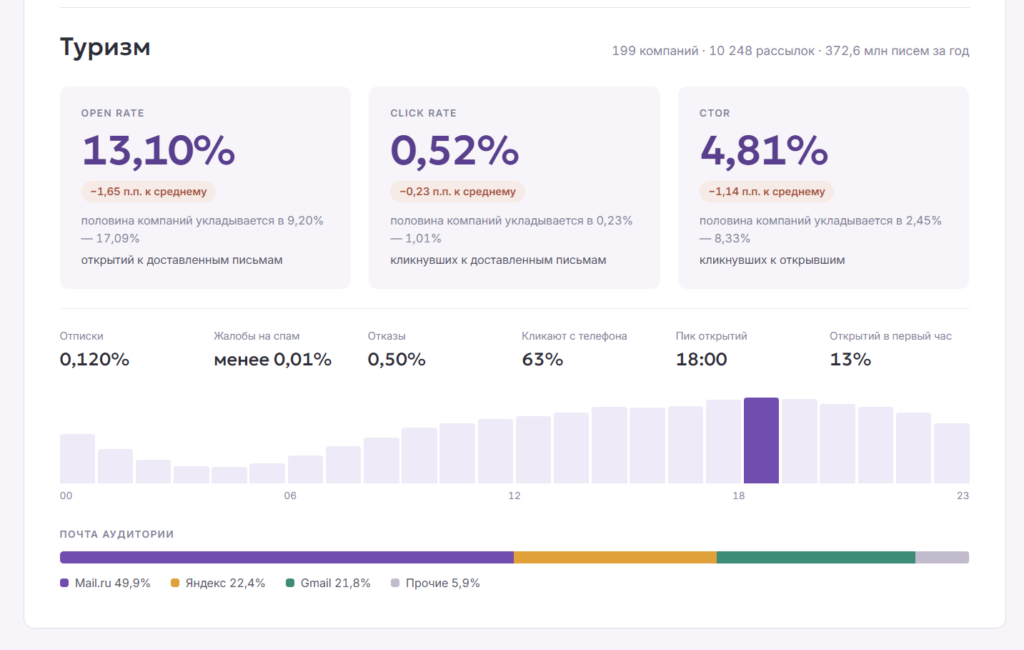
Task: Click the ПОЧТА АУДИТОРИИ heading
Action: tap(117, 534)
